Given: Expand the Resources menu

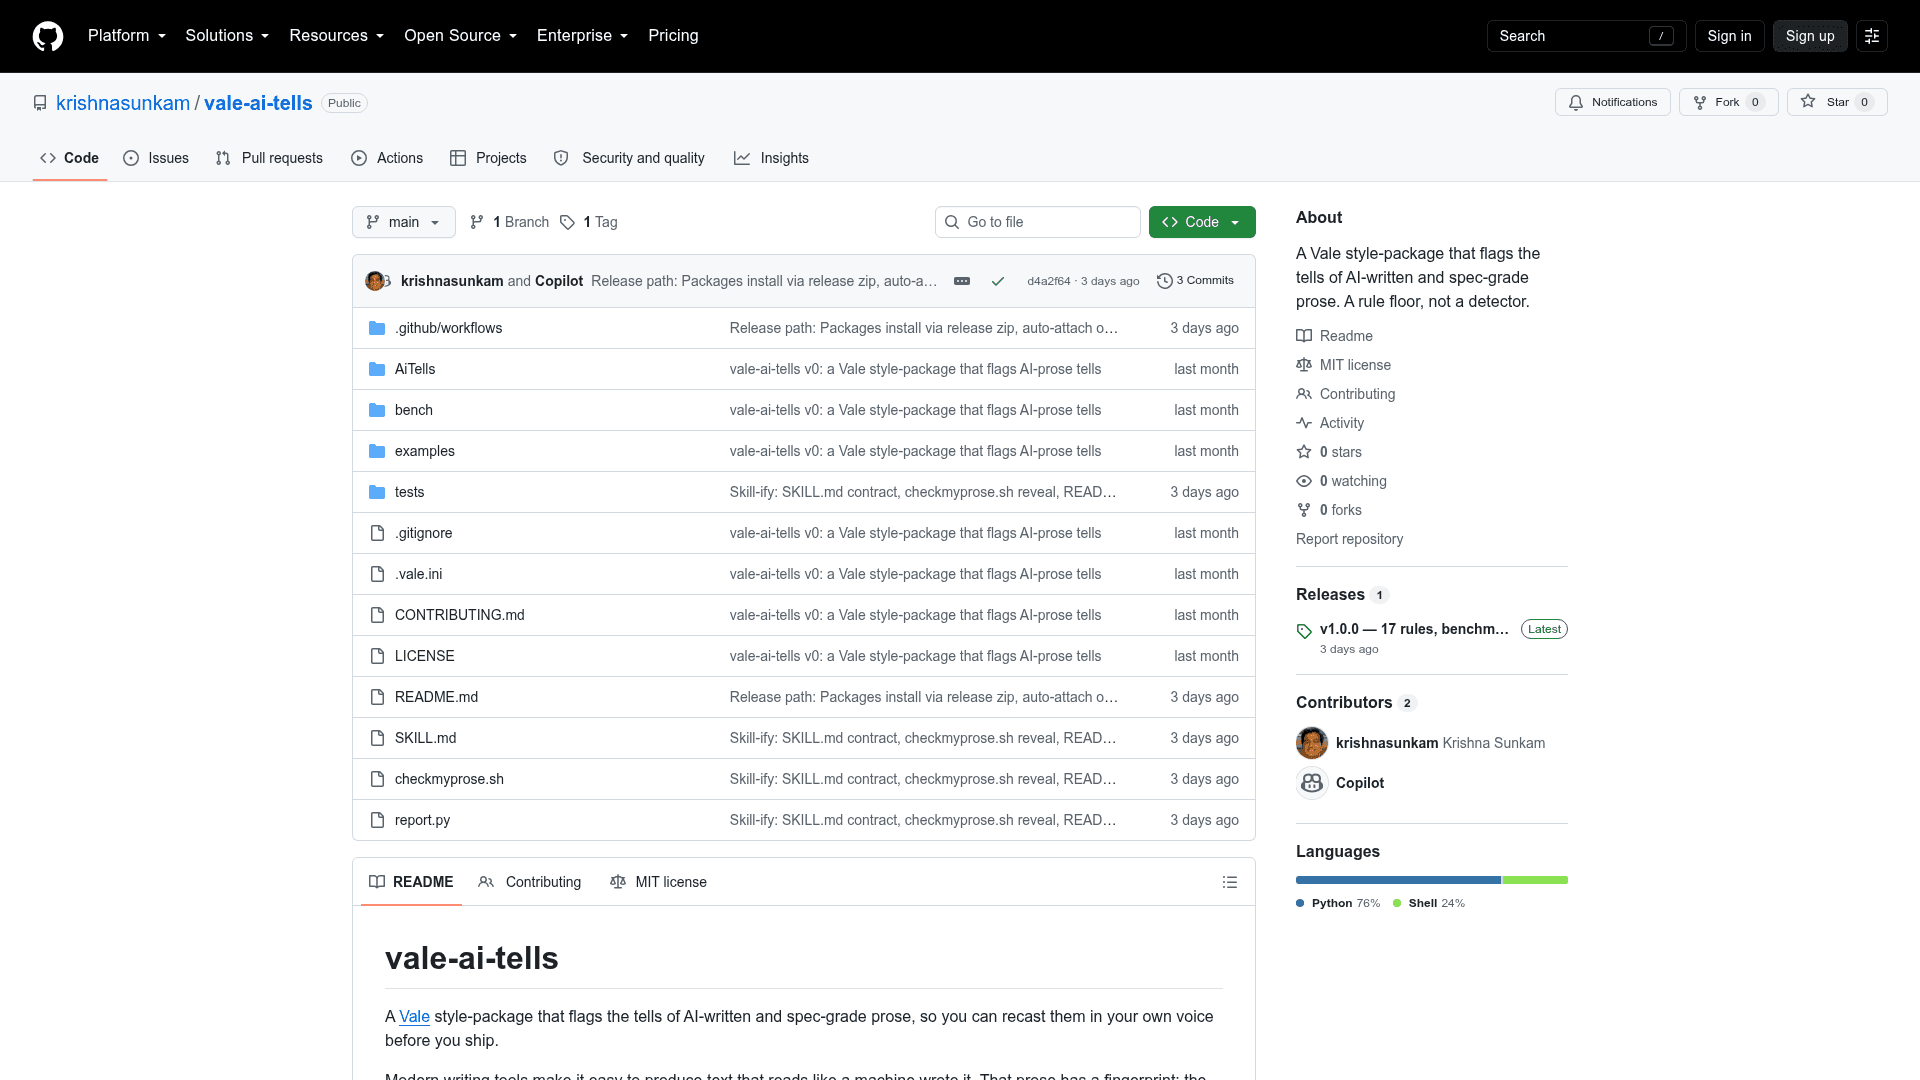Looking at the screenshot, I should tap(337, 36).
